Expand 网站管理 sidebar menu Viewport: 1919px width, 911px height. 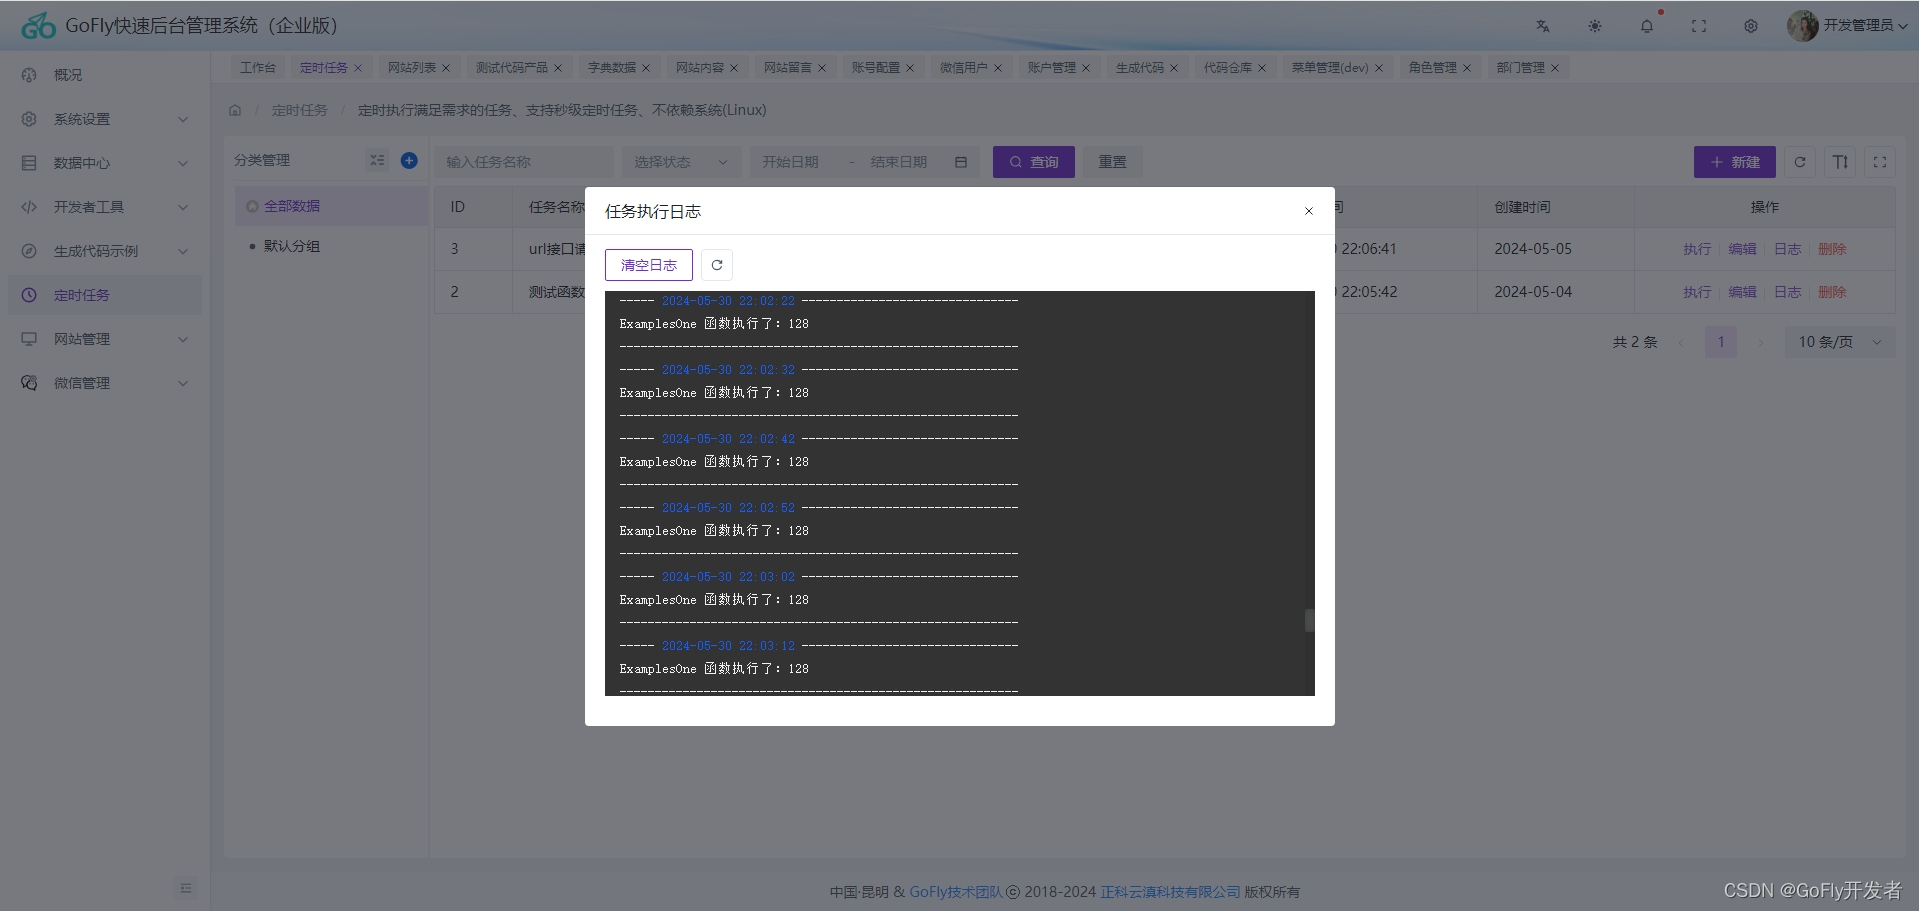[x=105, y=339]
